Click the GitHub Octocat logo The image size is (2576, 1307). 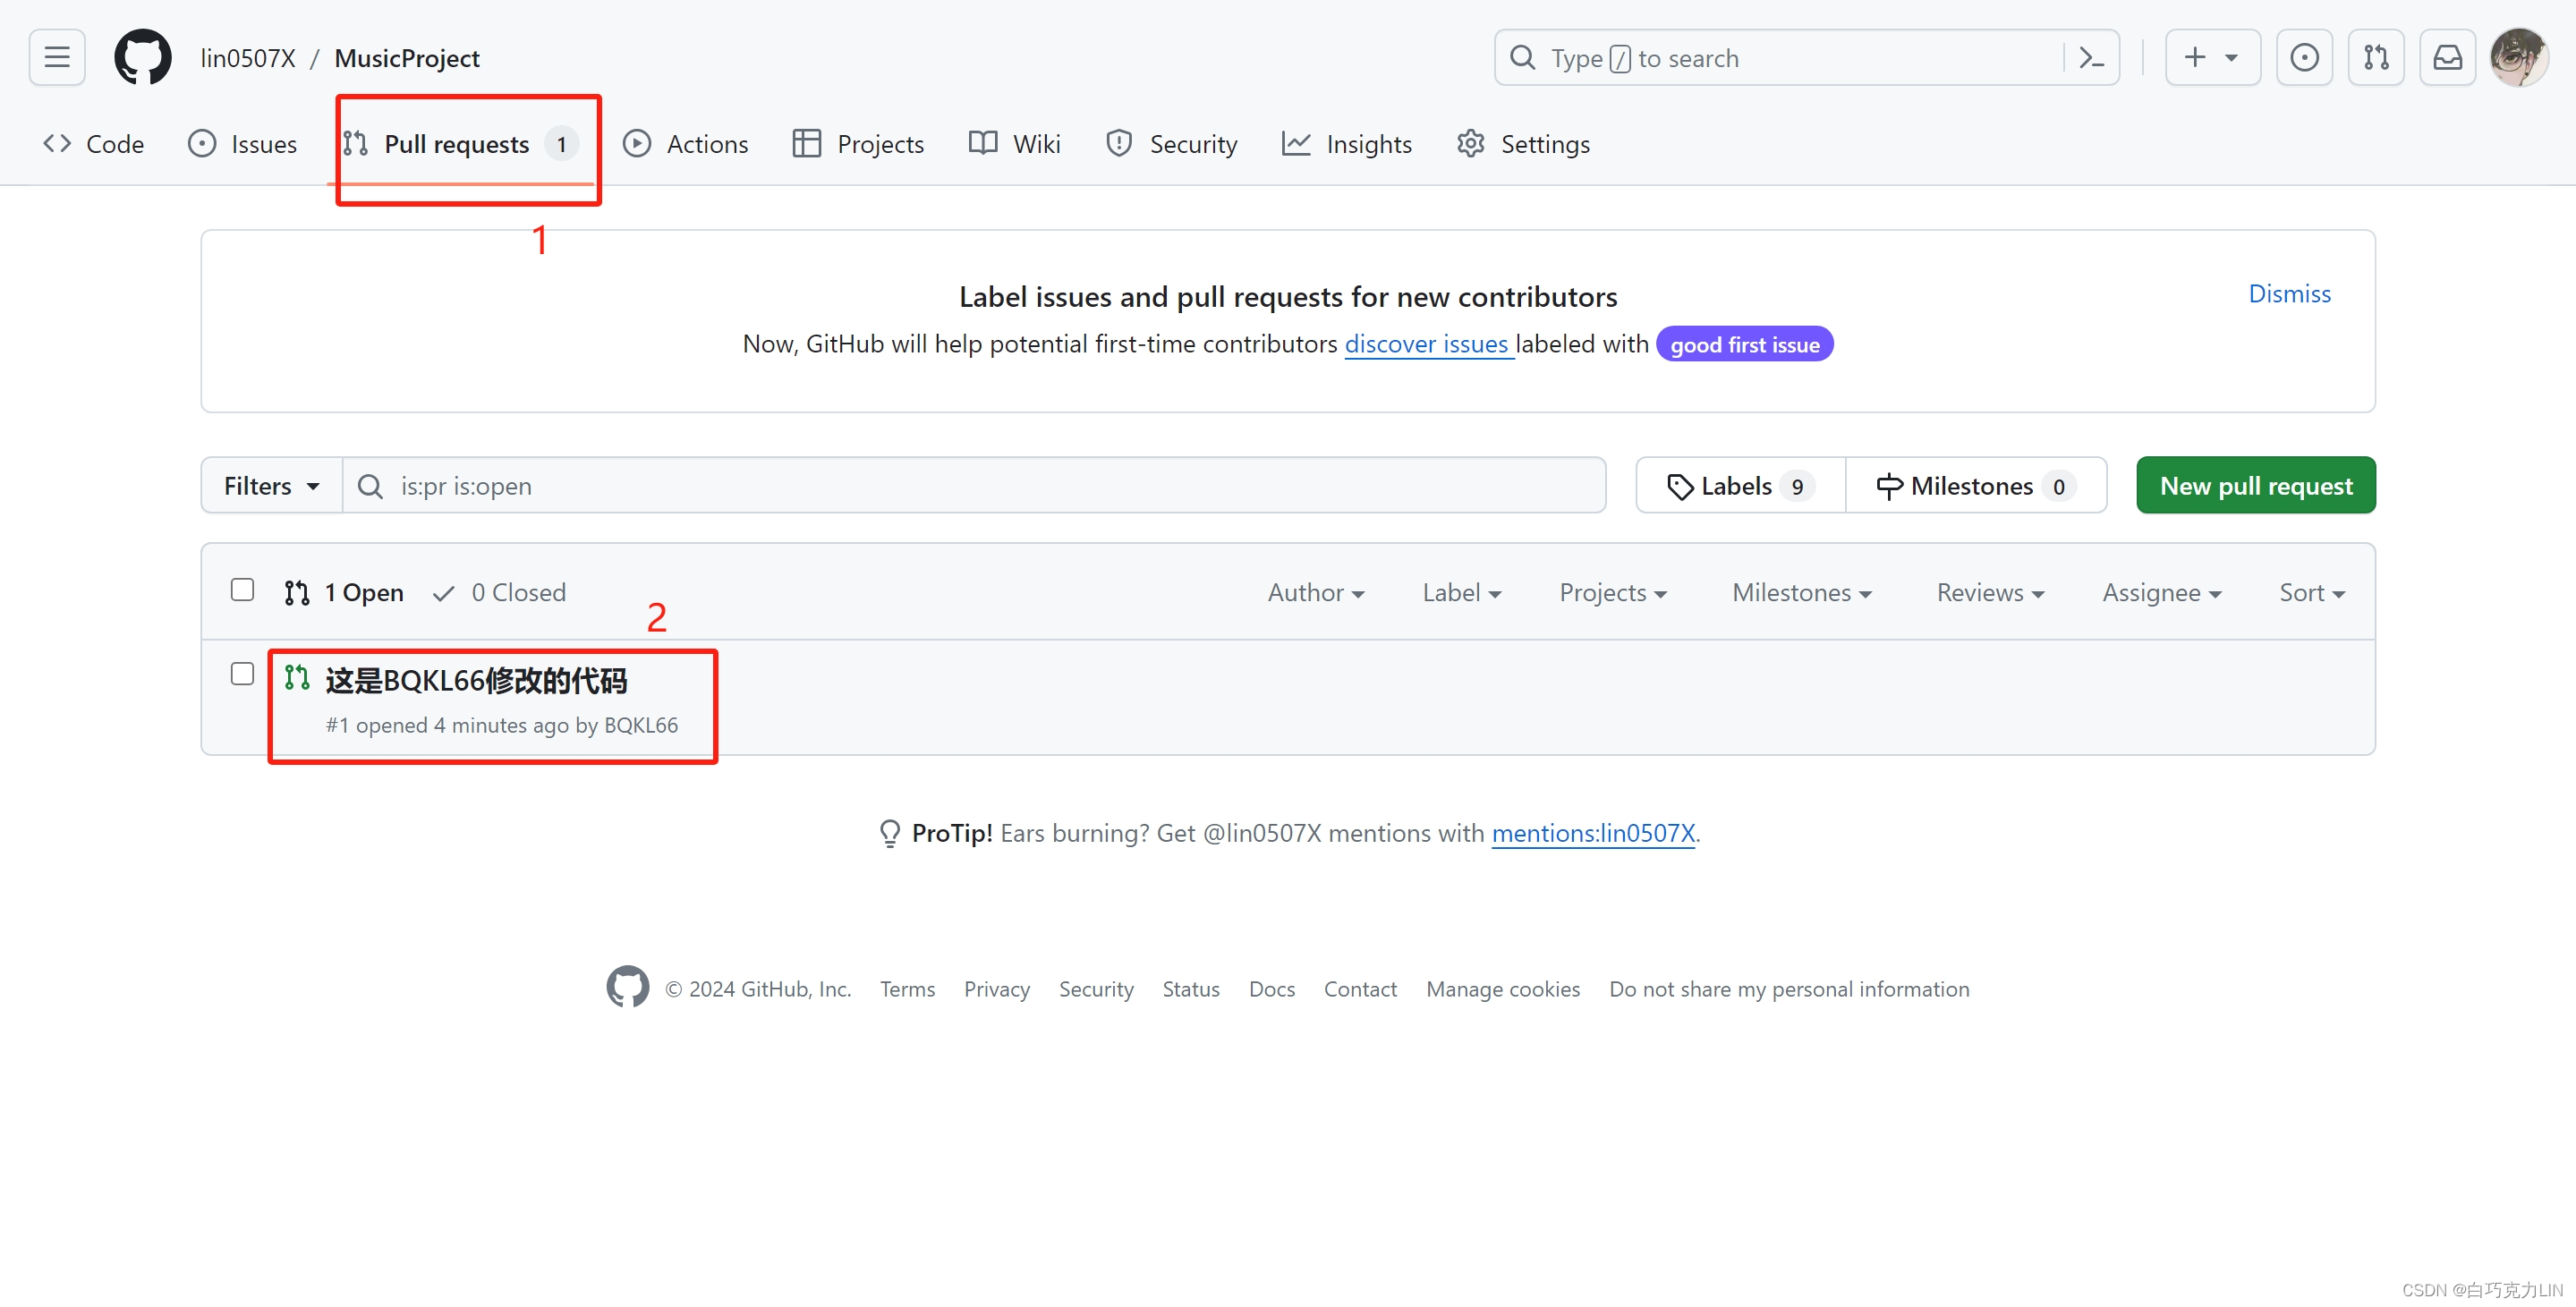(142, 58)
